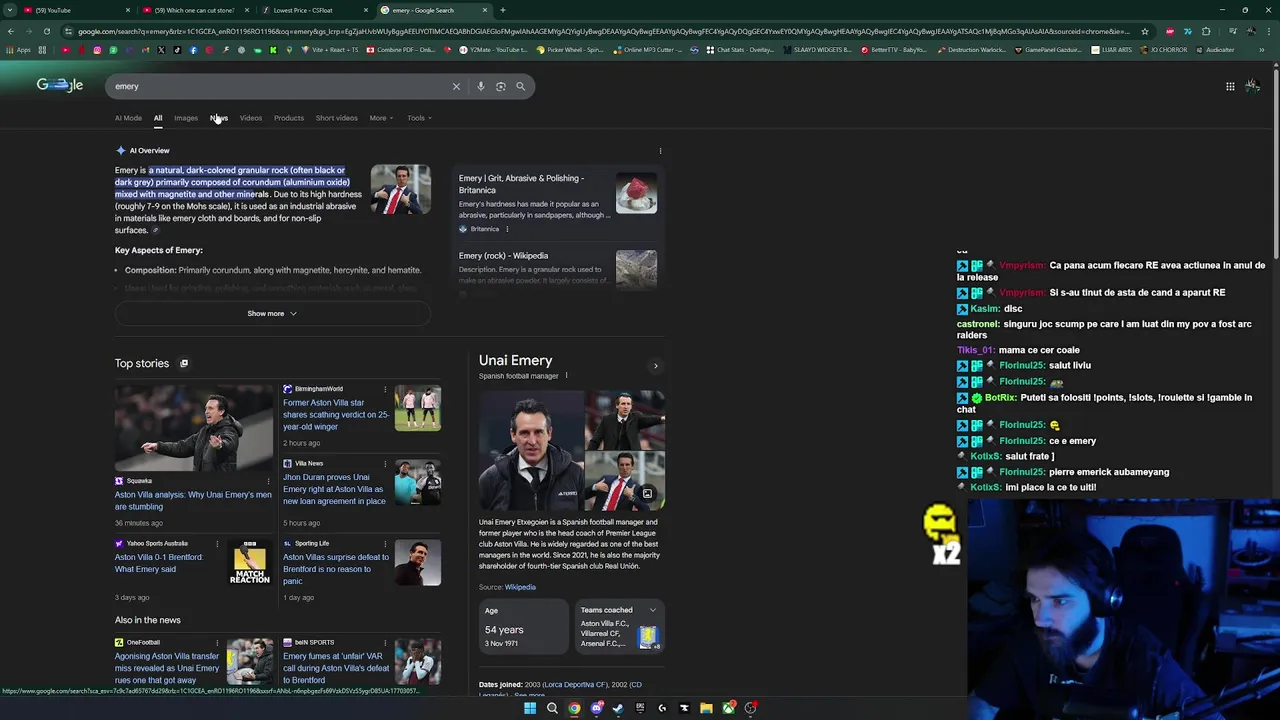Open the Age 54 years card
The width and height of the screenshot is (1280, 720).
pos(523,626)
